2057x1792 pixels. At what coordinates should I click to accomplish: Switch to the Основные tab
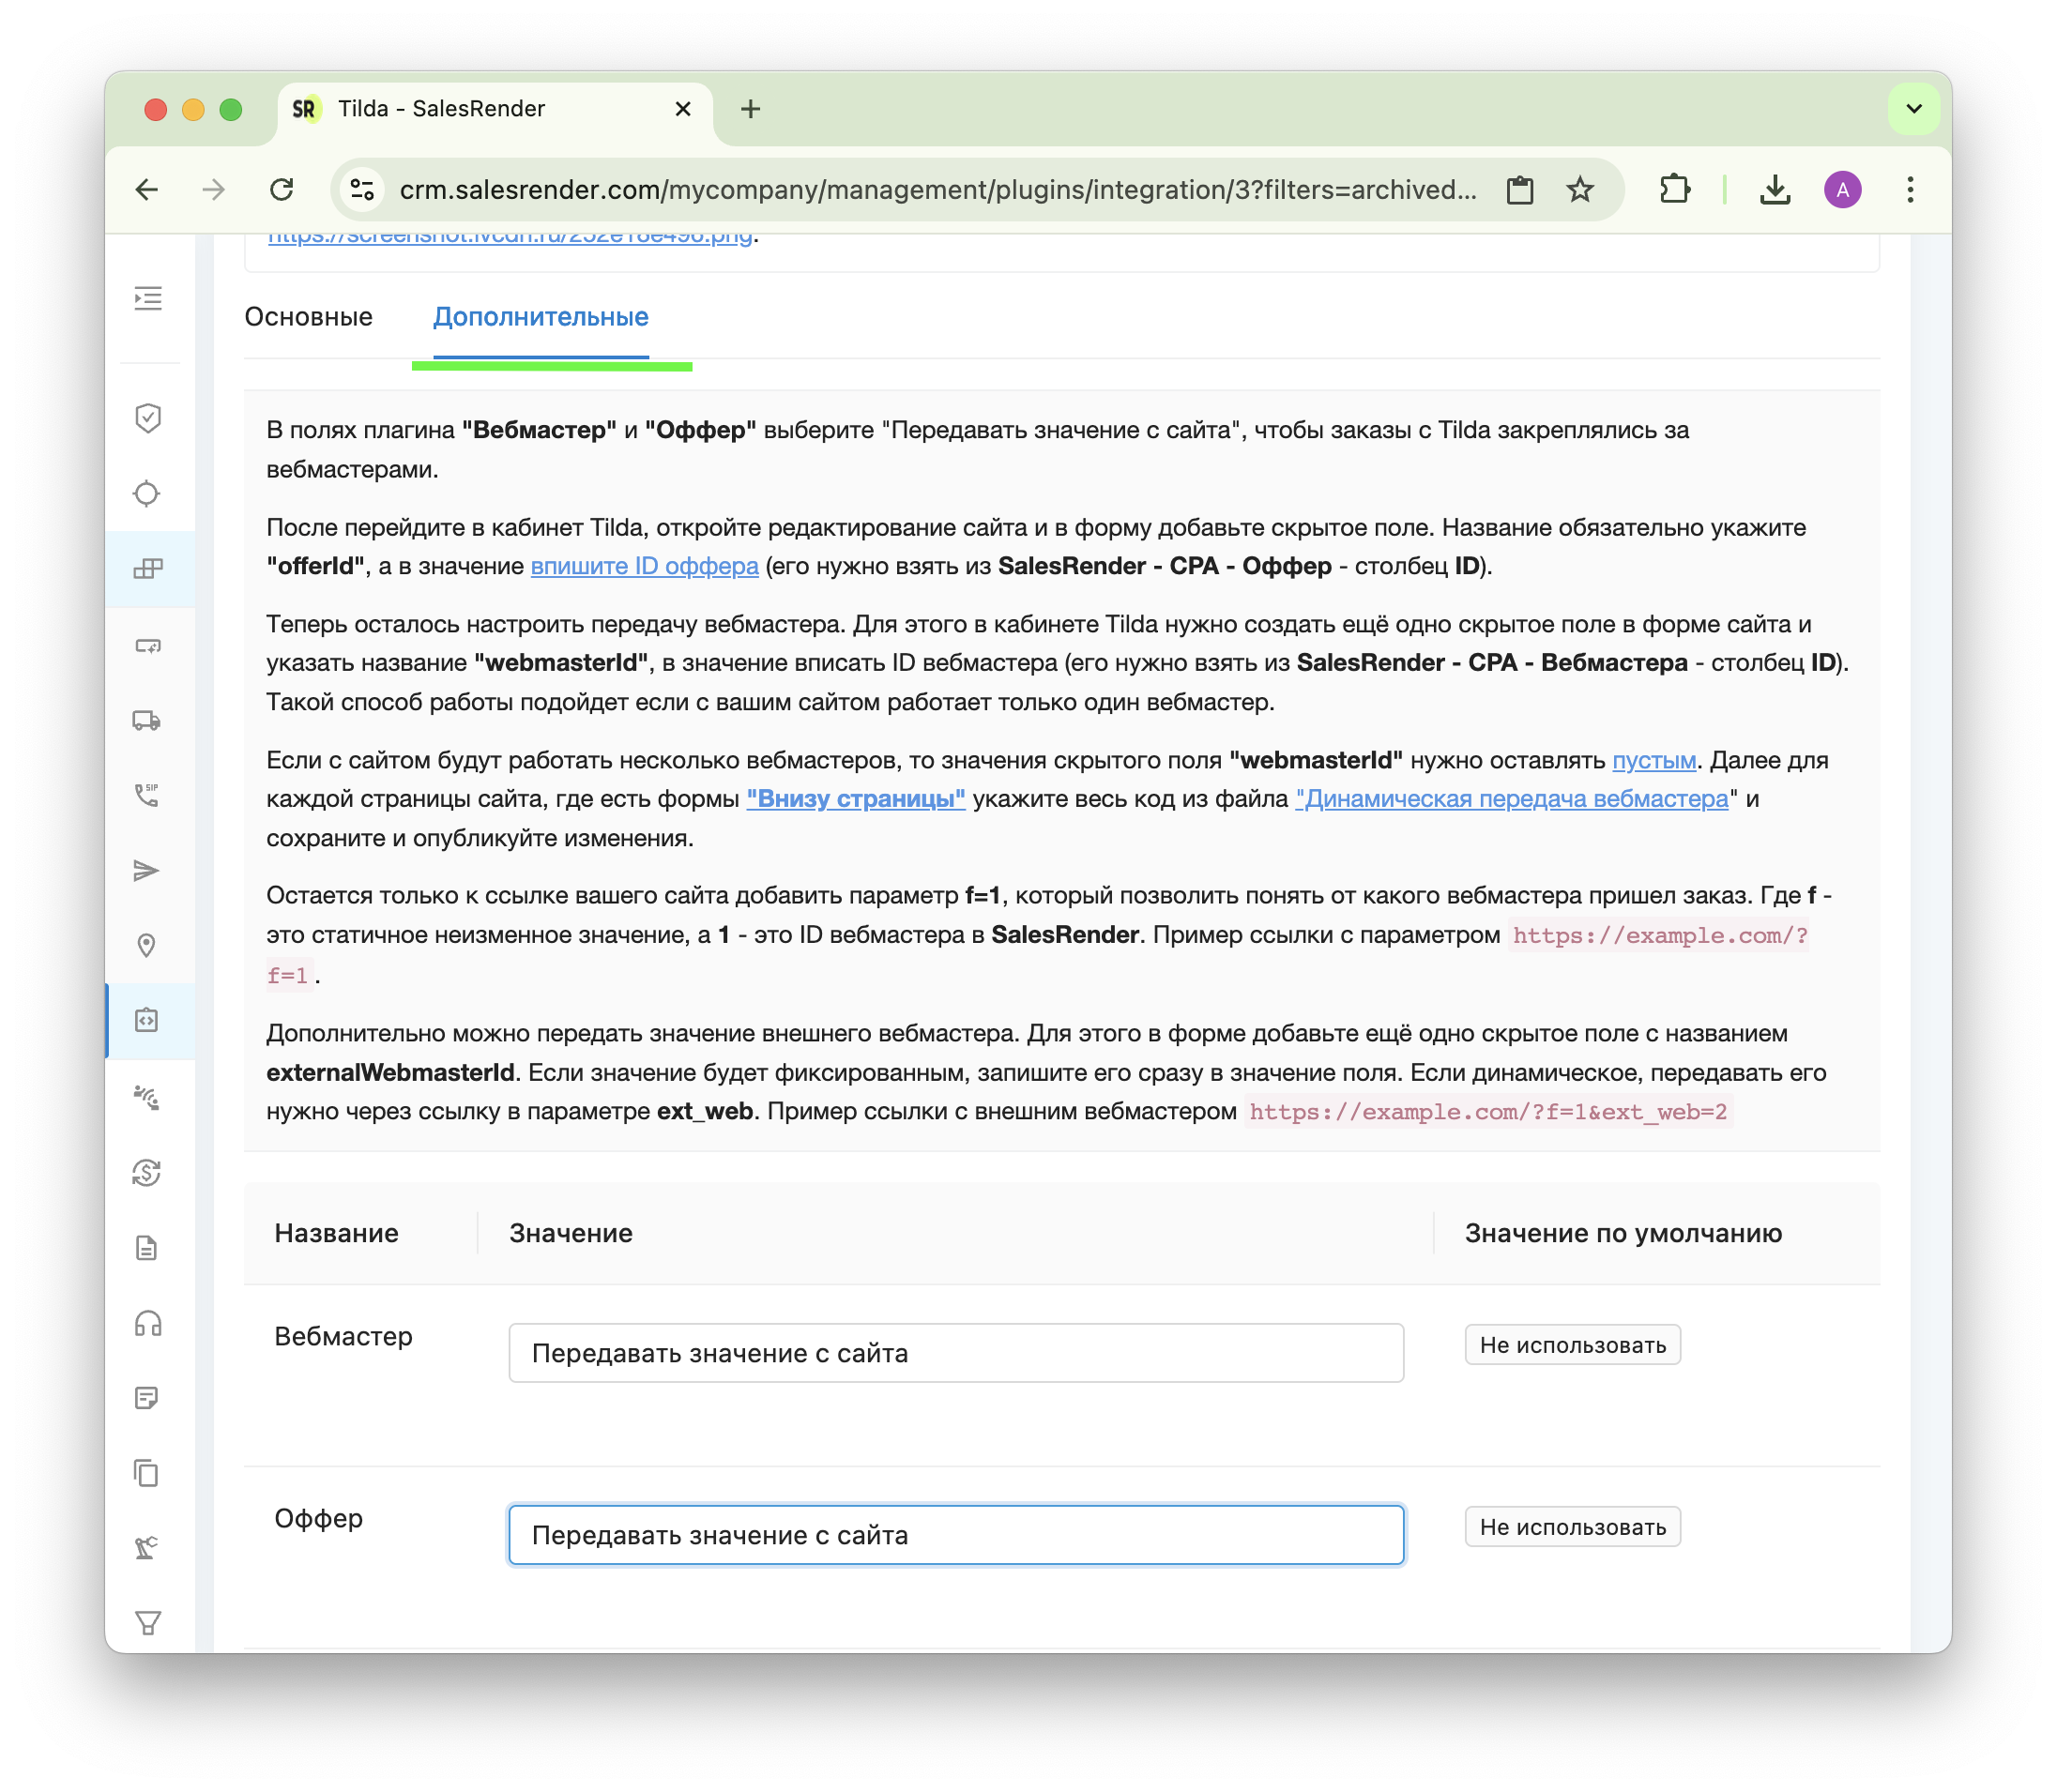point(308,317)
